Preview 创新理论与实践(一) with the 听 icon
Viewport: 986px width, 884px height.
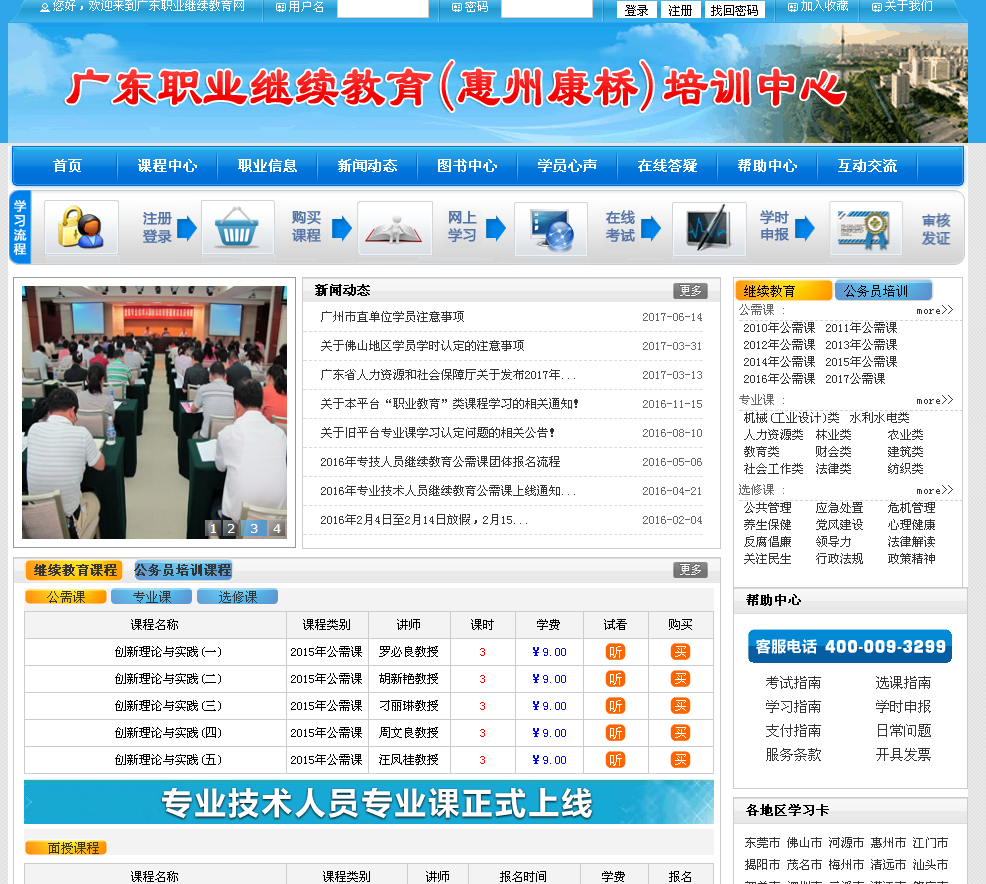[x=615, y=652]
